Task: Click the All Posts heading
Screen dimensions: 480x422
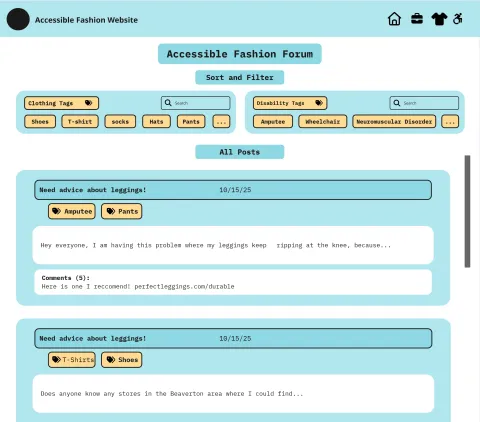Action: tap(240, 152)
